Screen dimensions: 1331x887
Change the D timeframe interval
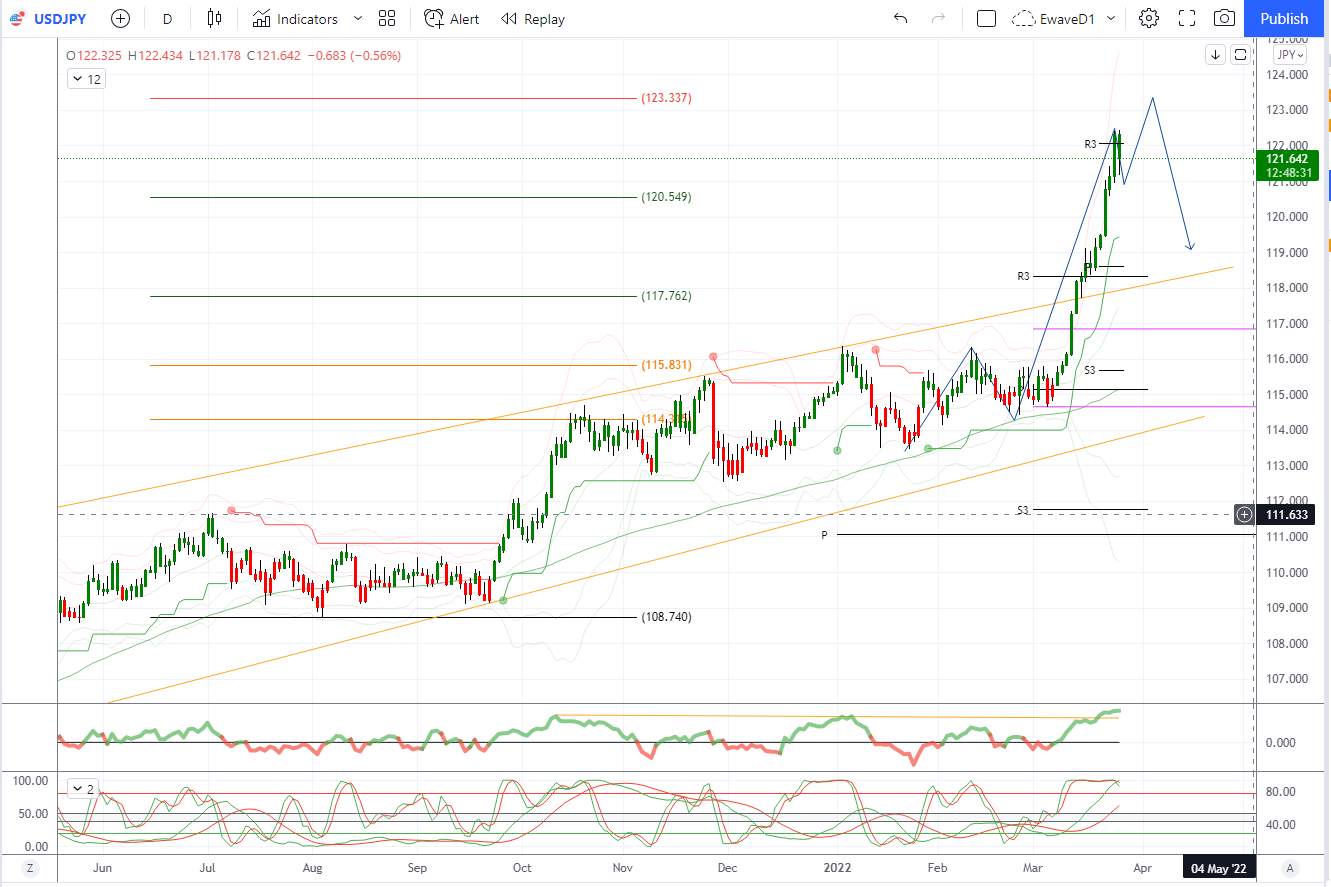click(167, 19)
